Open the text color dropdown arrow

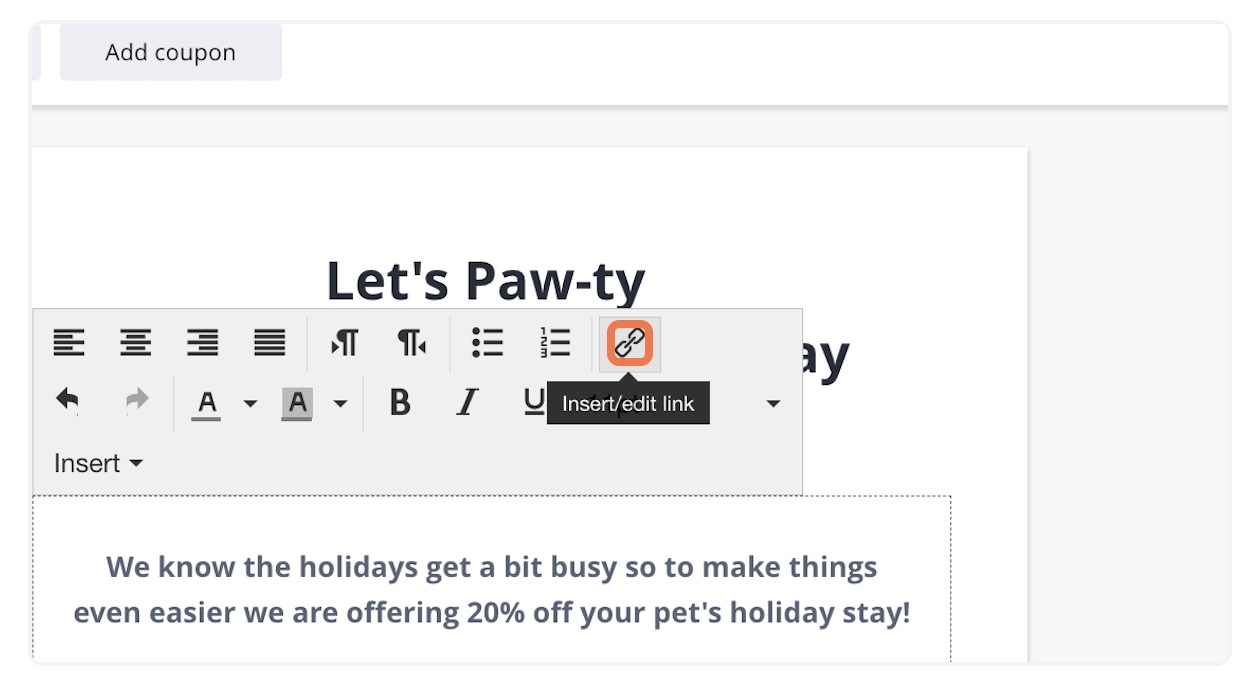[x=250, y=404]
